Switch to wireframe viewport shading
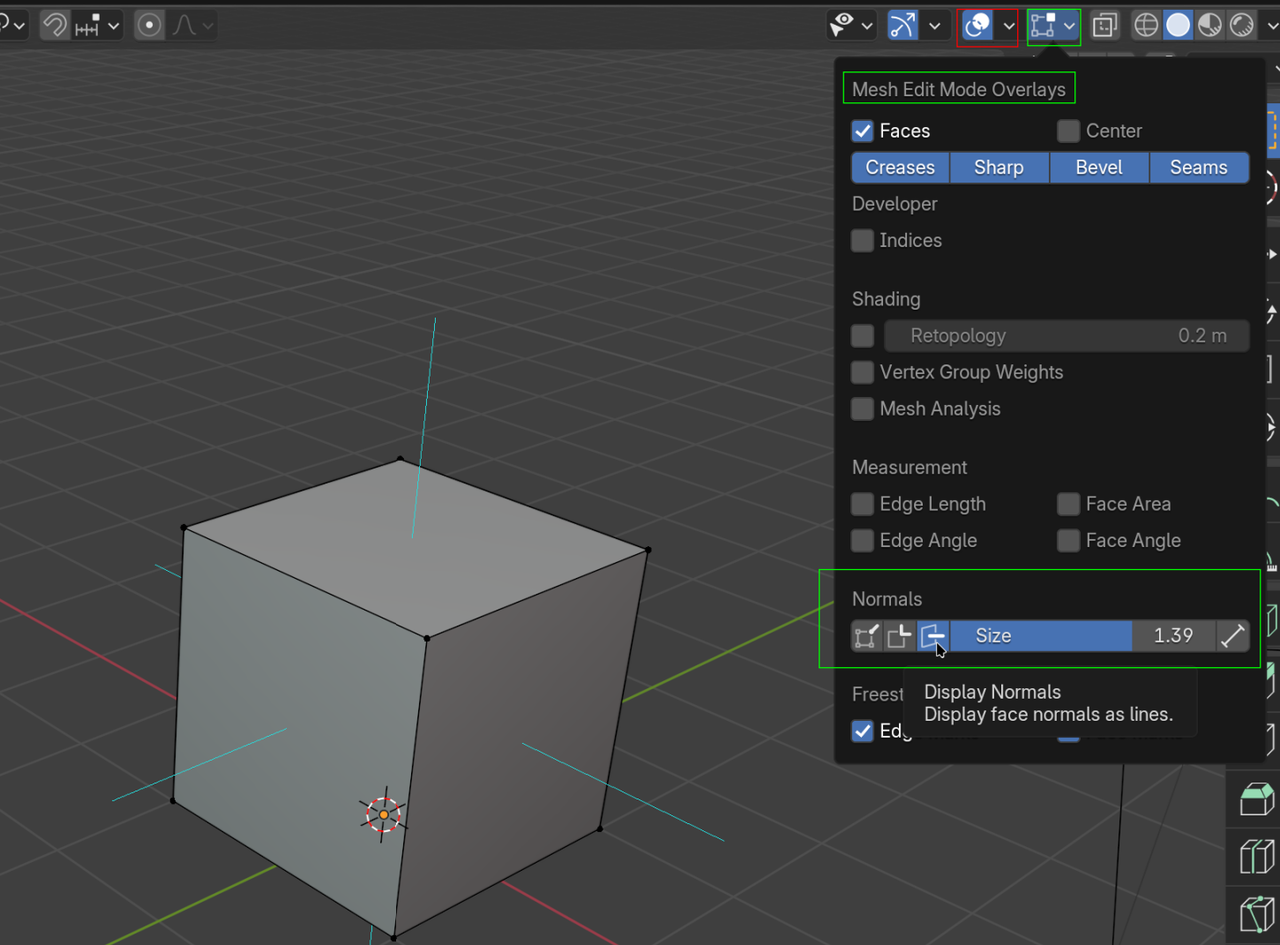The height and width of the screenshot is (945, 1280). 1146,25
